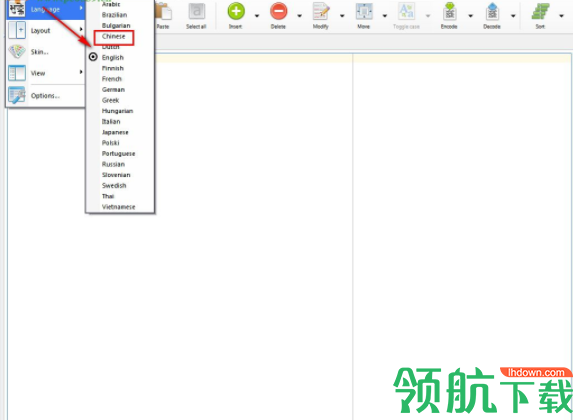Click the Language menu icon

(x=17, y=9)
